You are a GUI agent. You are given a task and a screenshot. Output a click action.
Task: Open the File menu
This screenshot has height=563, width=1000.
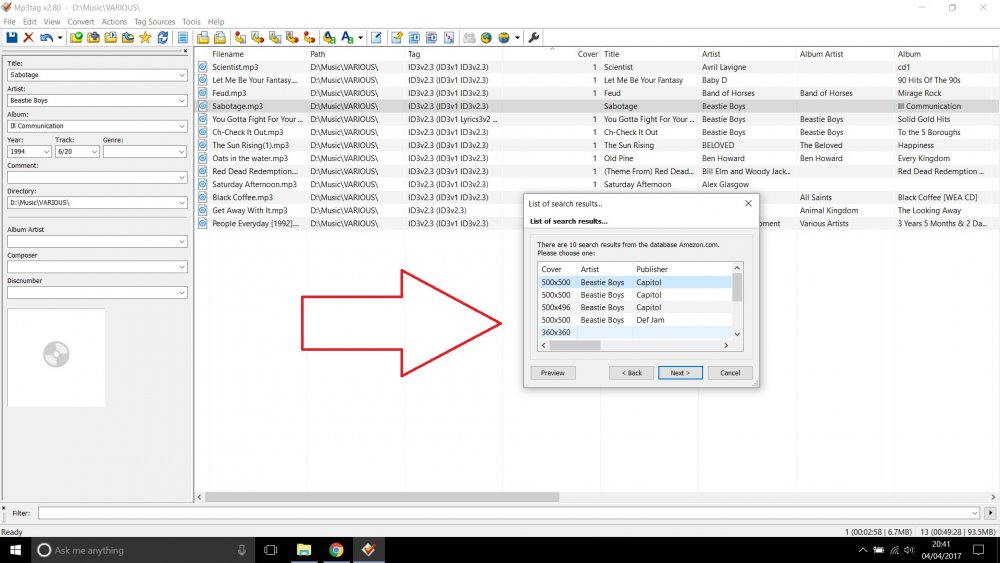click(10, 22)
